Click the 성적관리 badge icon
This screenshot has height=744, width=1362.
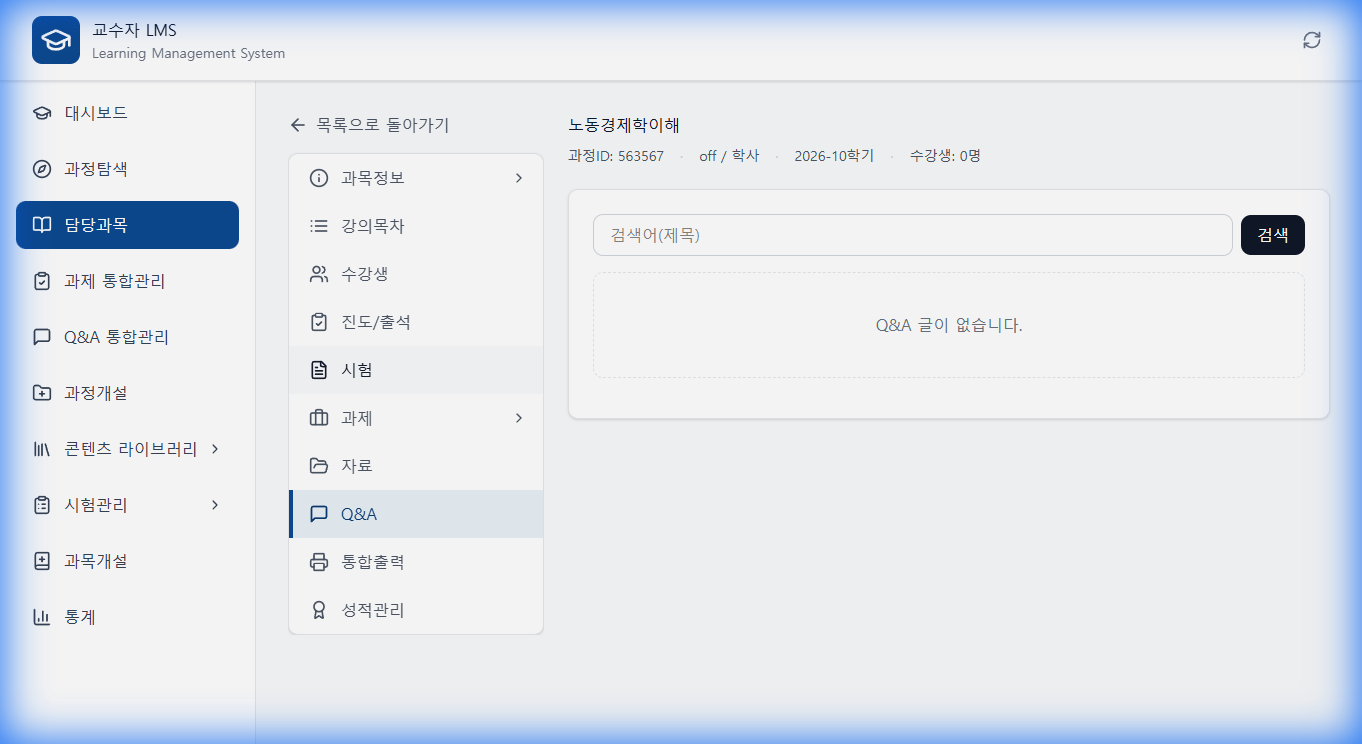(319, 609)
